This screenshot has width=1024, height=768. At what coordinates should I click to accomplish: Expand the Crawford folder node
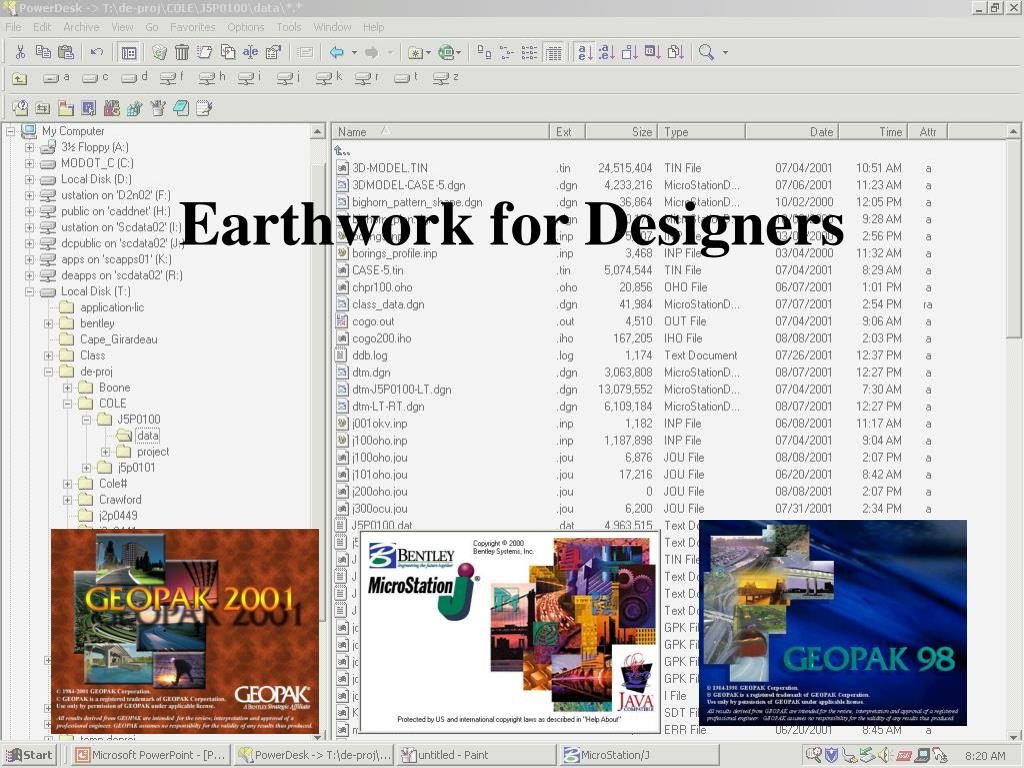pos(67,500)
